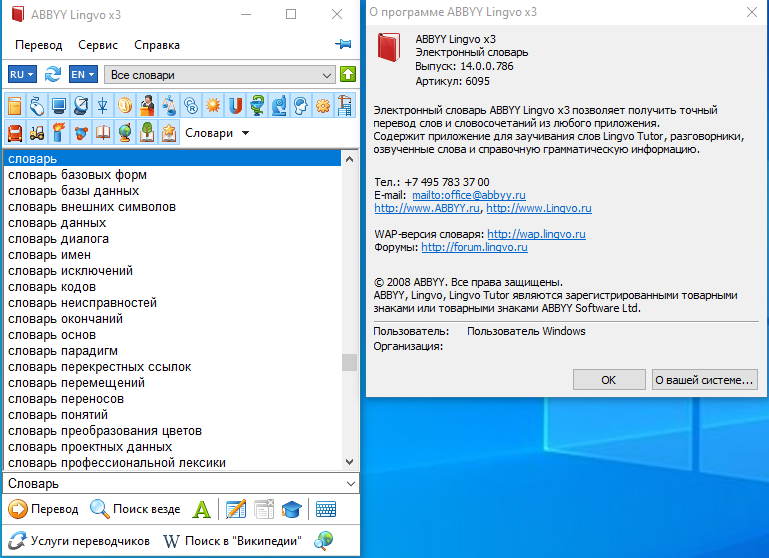The width and height of the screenshot is (769, 558).
Task: Toggle the computer mouse dictionary icon
Action: click(37, 105)
